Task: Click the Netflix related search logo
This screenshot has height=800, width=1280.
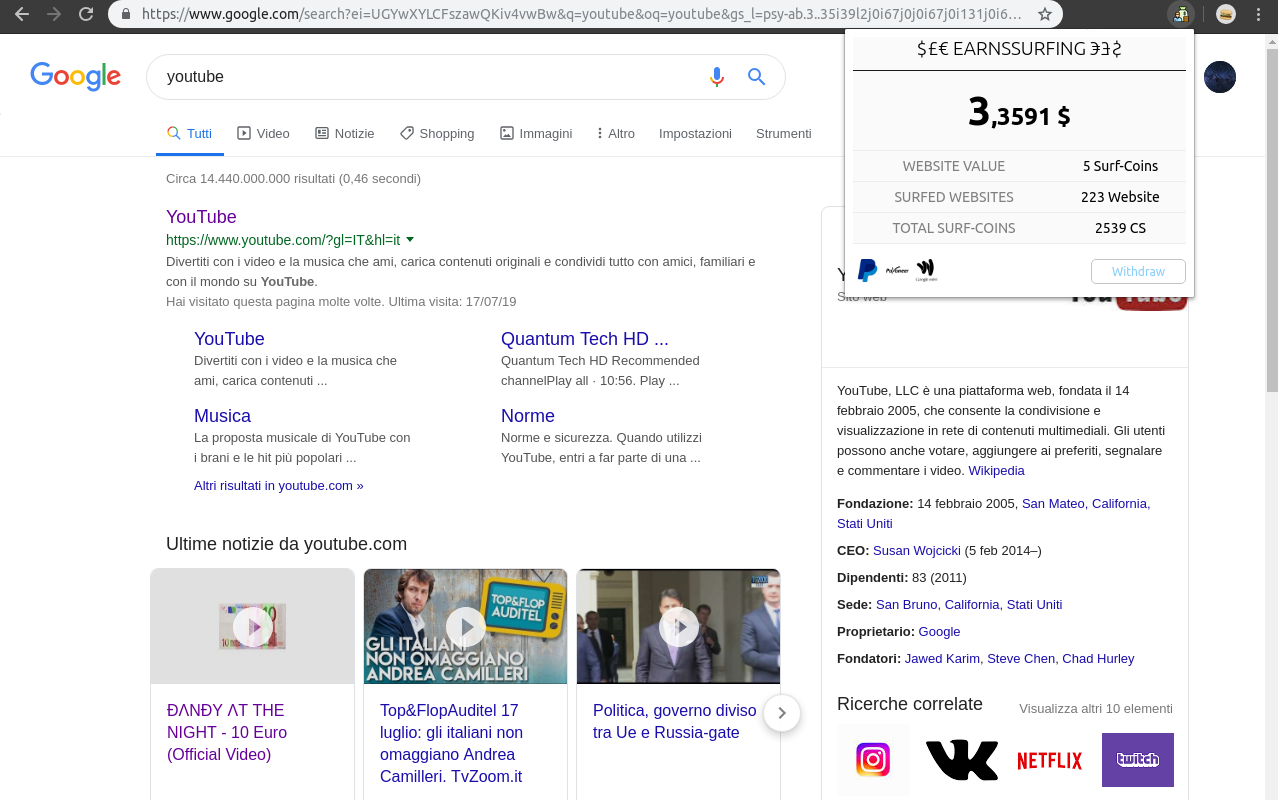Action: (x=1050, y=761)
